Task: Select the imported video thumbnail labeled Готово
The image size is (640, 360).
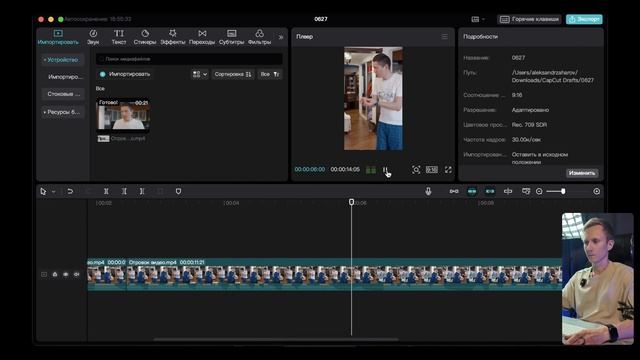Action: (x=123, y=115)
